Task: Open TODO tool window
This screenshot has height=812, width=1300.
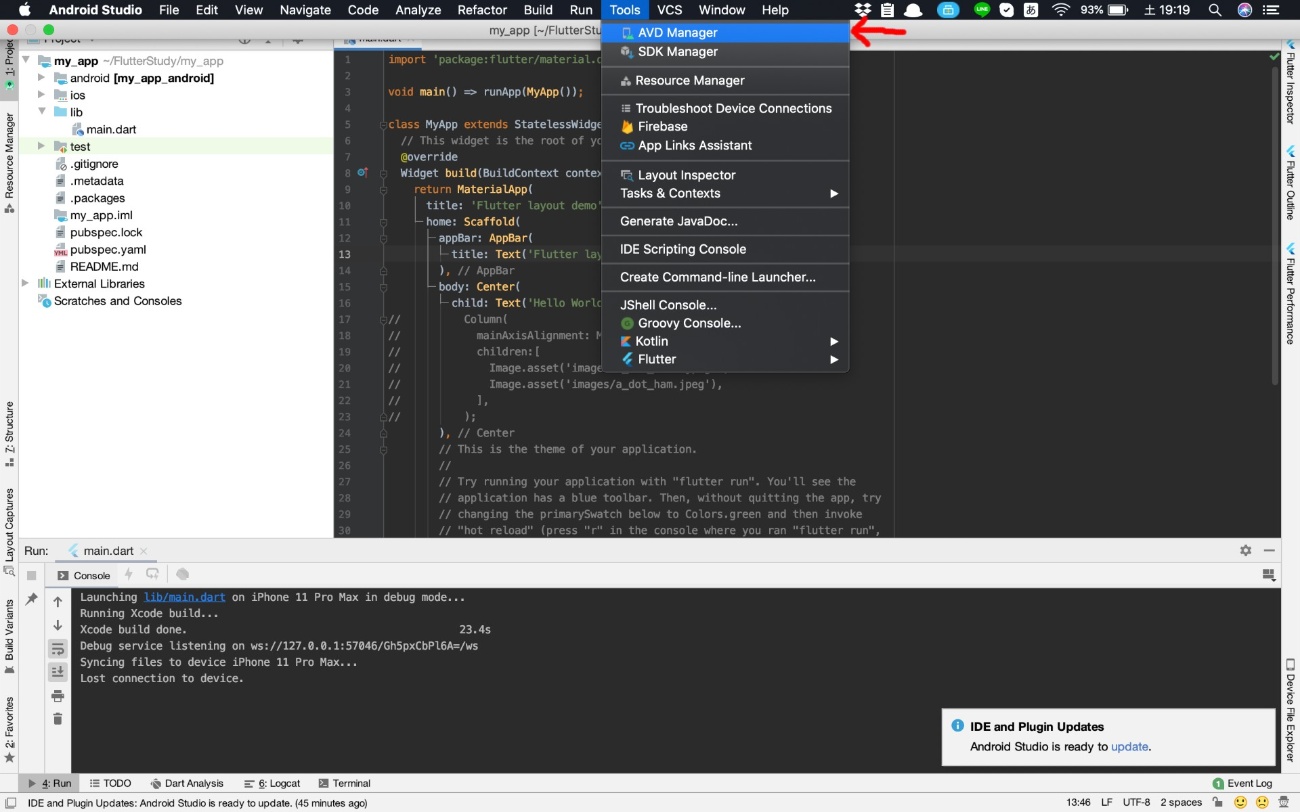Action: coord(110,783)
